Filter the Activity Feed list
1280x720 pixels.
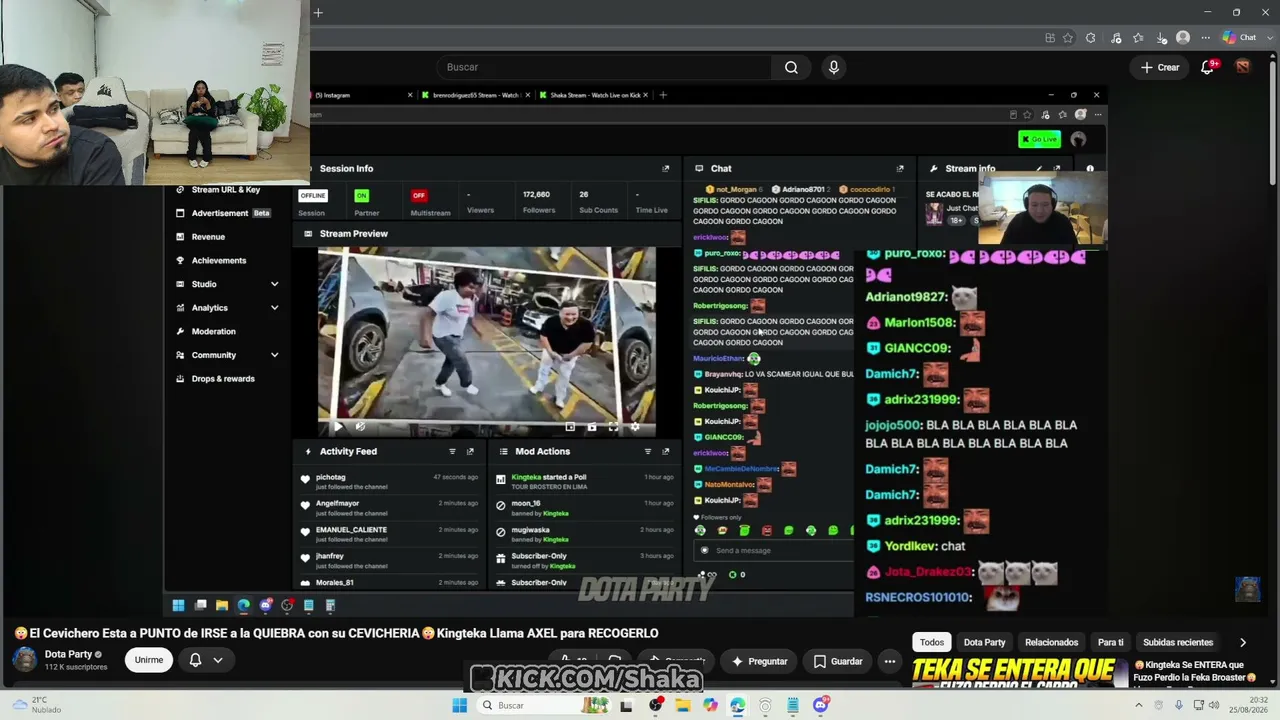452,452
